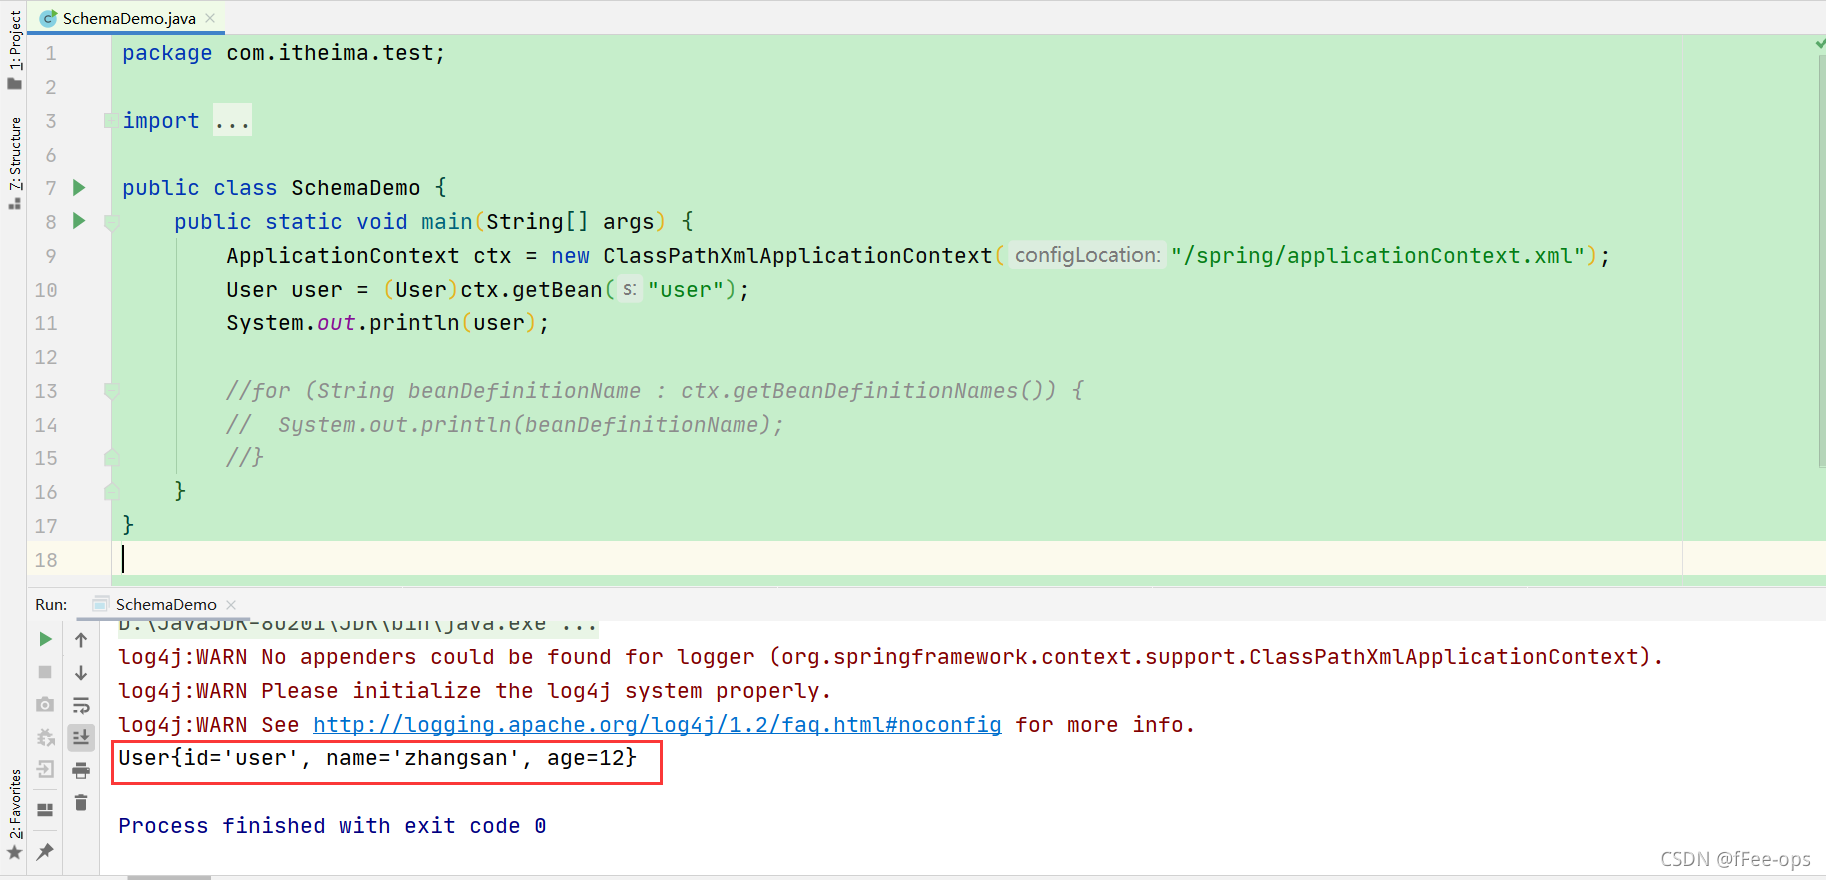Click the Exit icon in Run panel
Viewport: 1826px width, 880px height.
45,770
